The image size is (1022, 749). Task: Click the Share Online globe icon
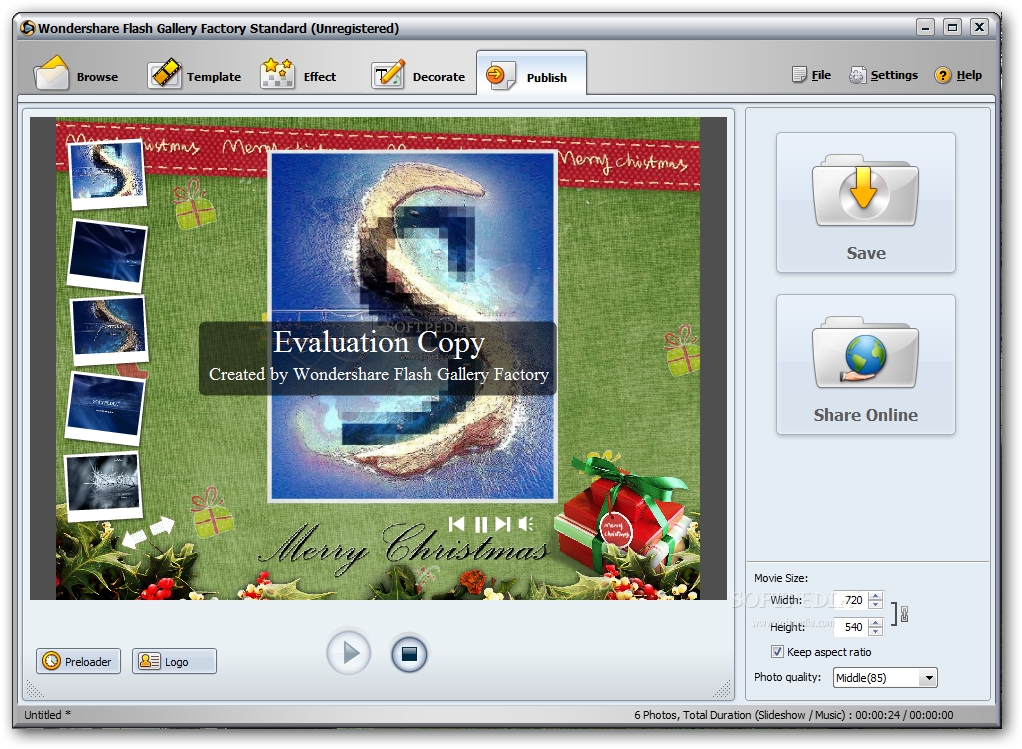(x=865, y=352)
